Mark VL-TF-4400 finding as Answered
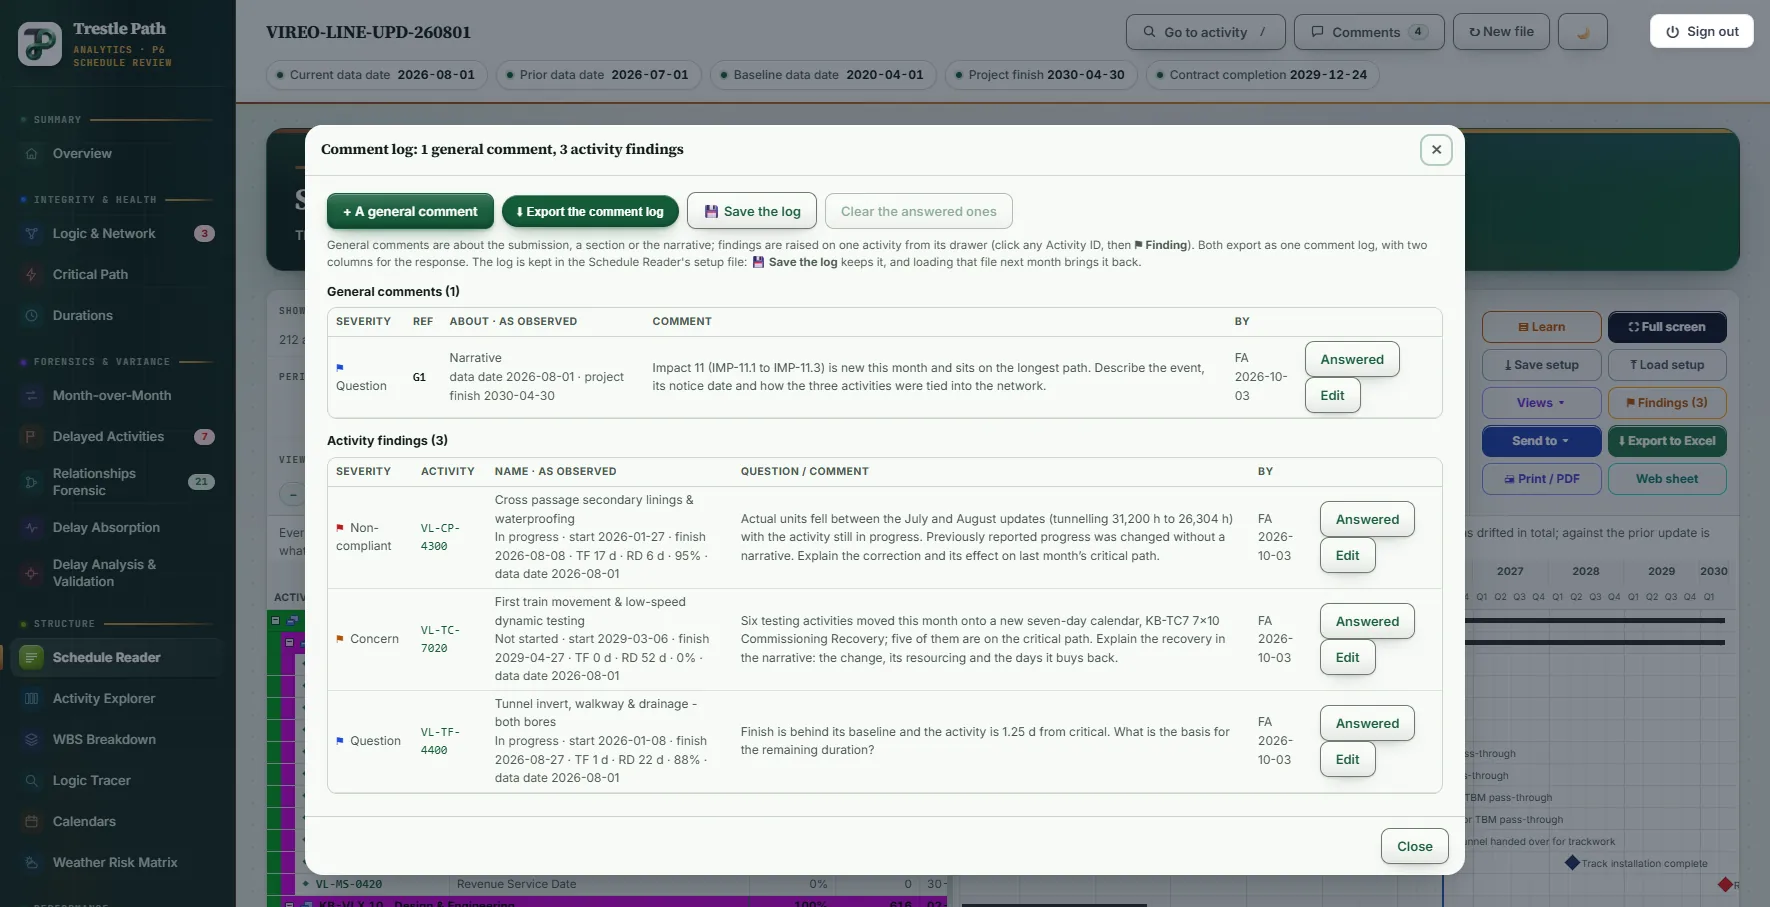This screenshot has height=907, width=1770. pyautogui.click(x=1367, y=724)
